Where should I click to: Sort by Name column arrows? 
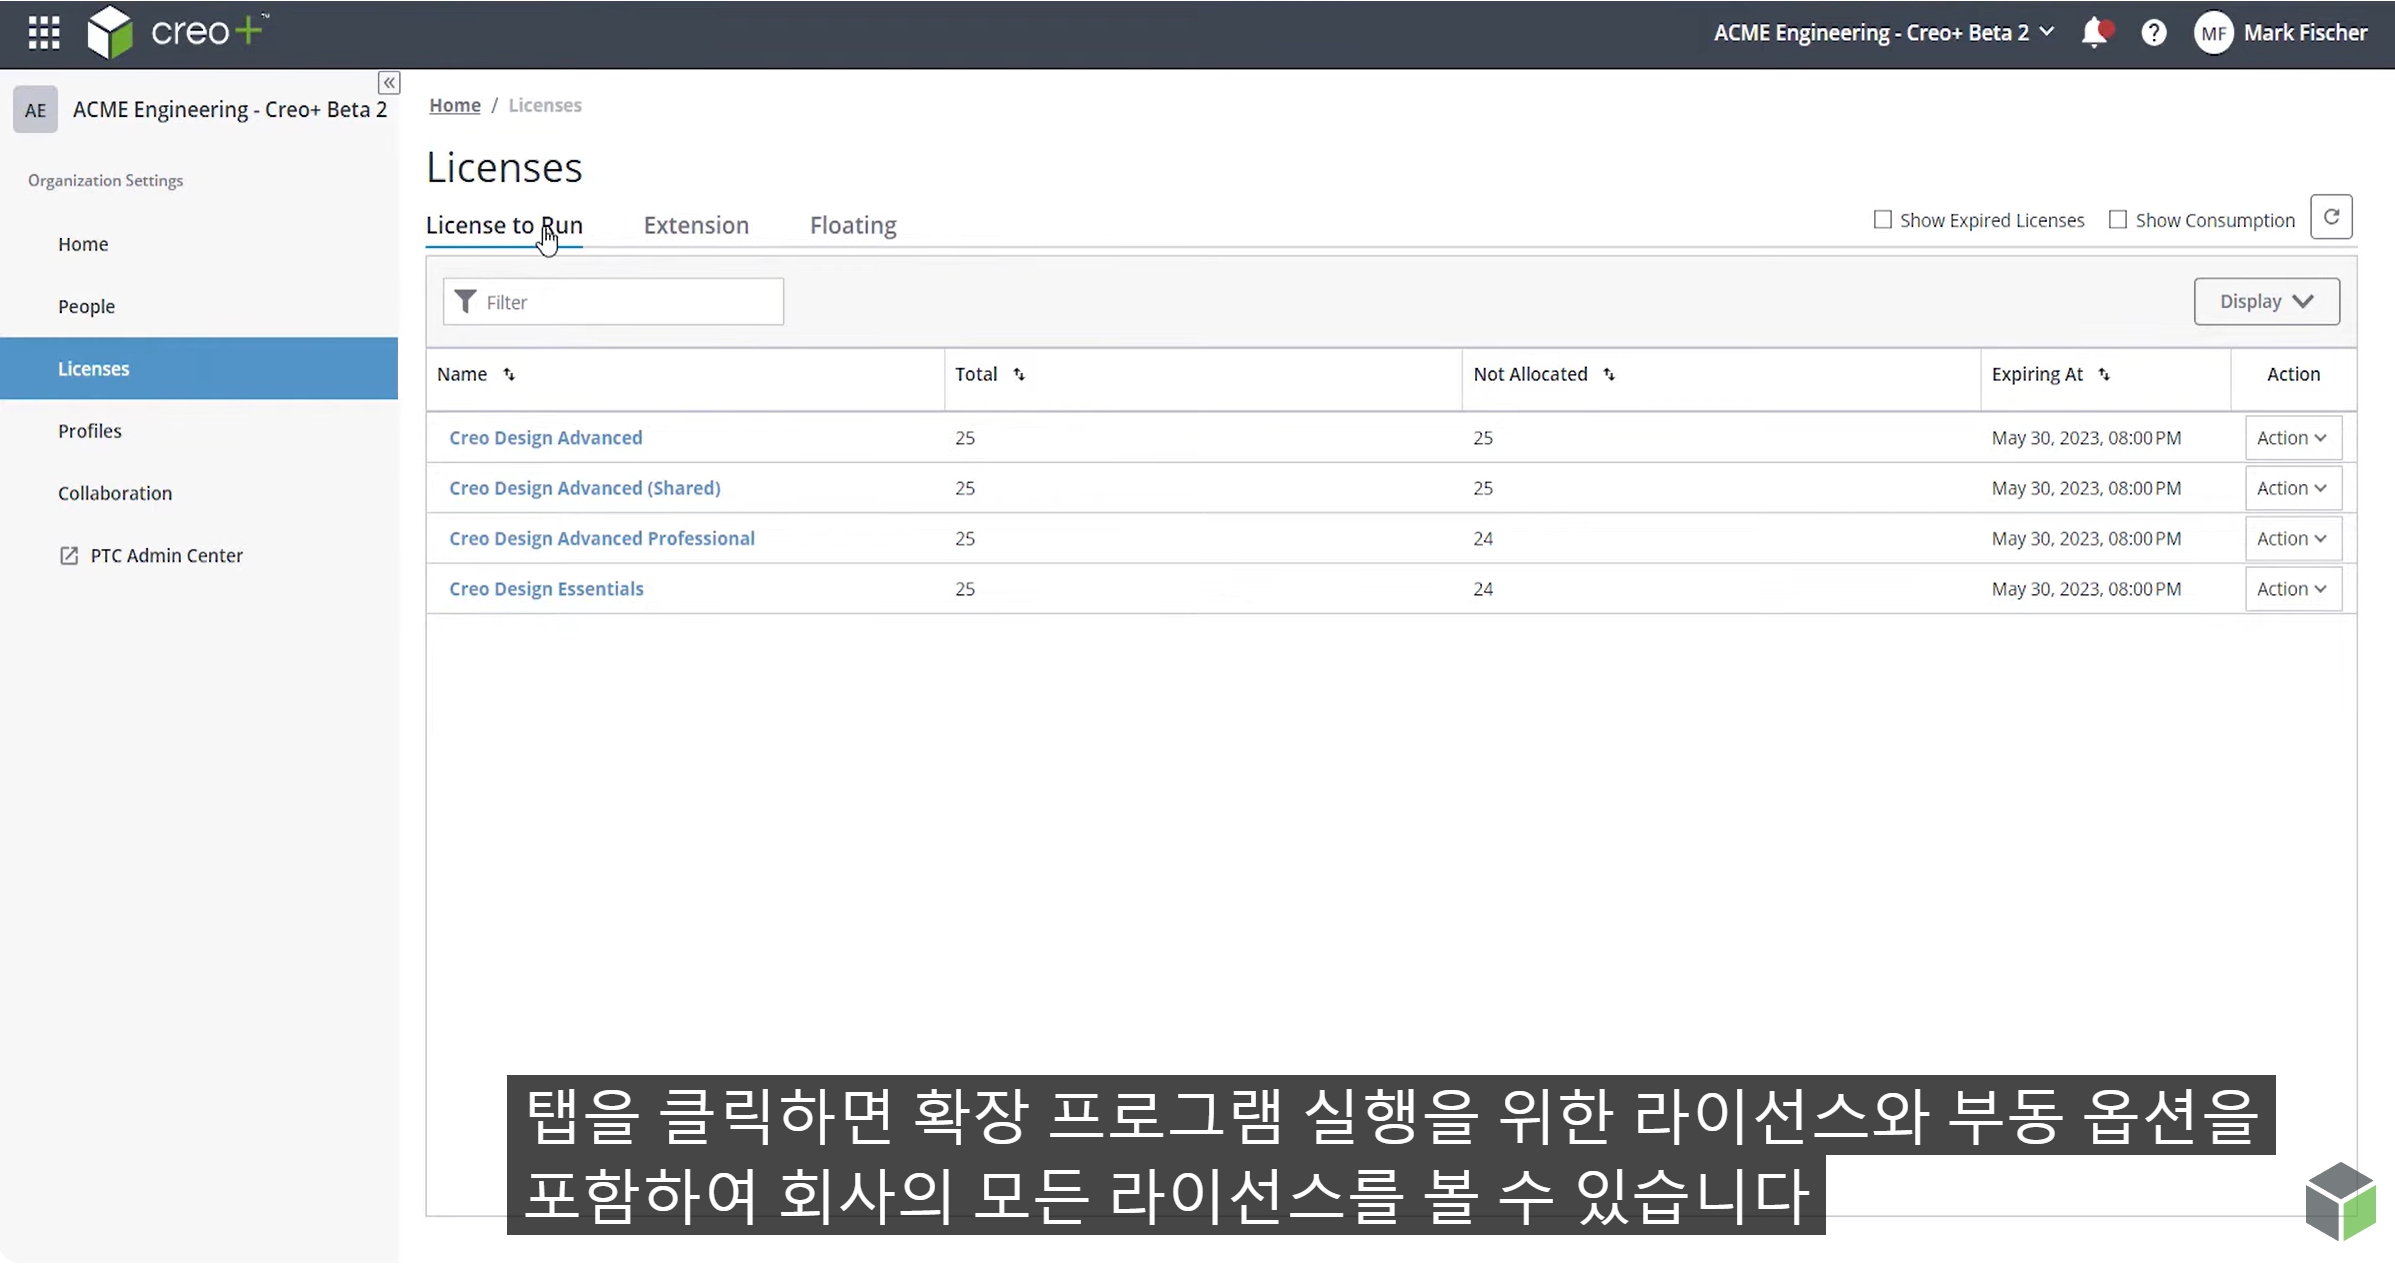[x=509, y=374]
